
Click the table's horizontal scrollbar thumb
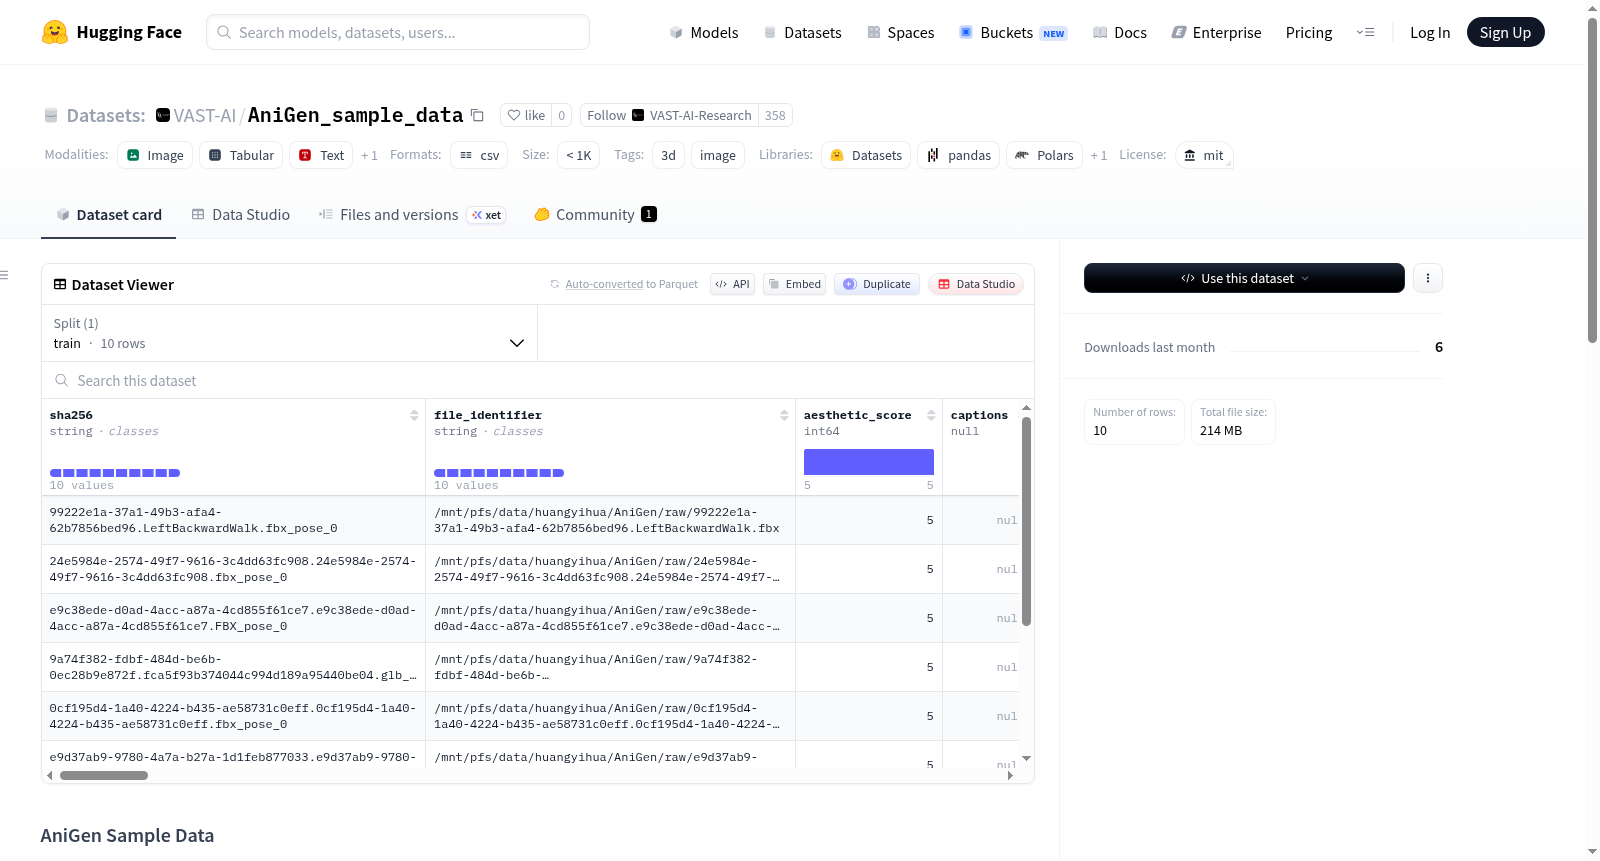[104, 776]
